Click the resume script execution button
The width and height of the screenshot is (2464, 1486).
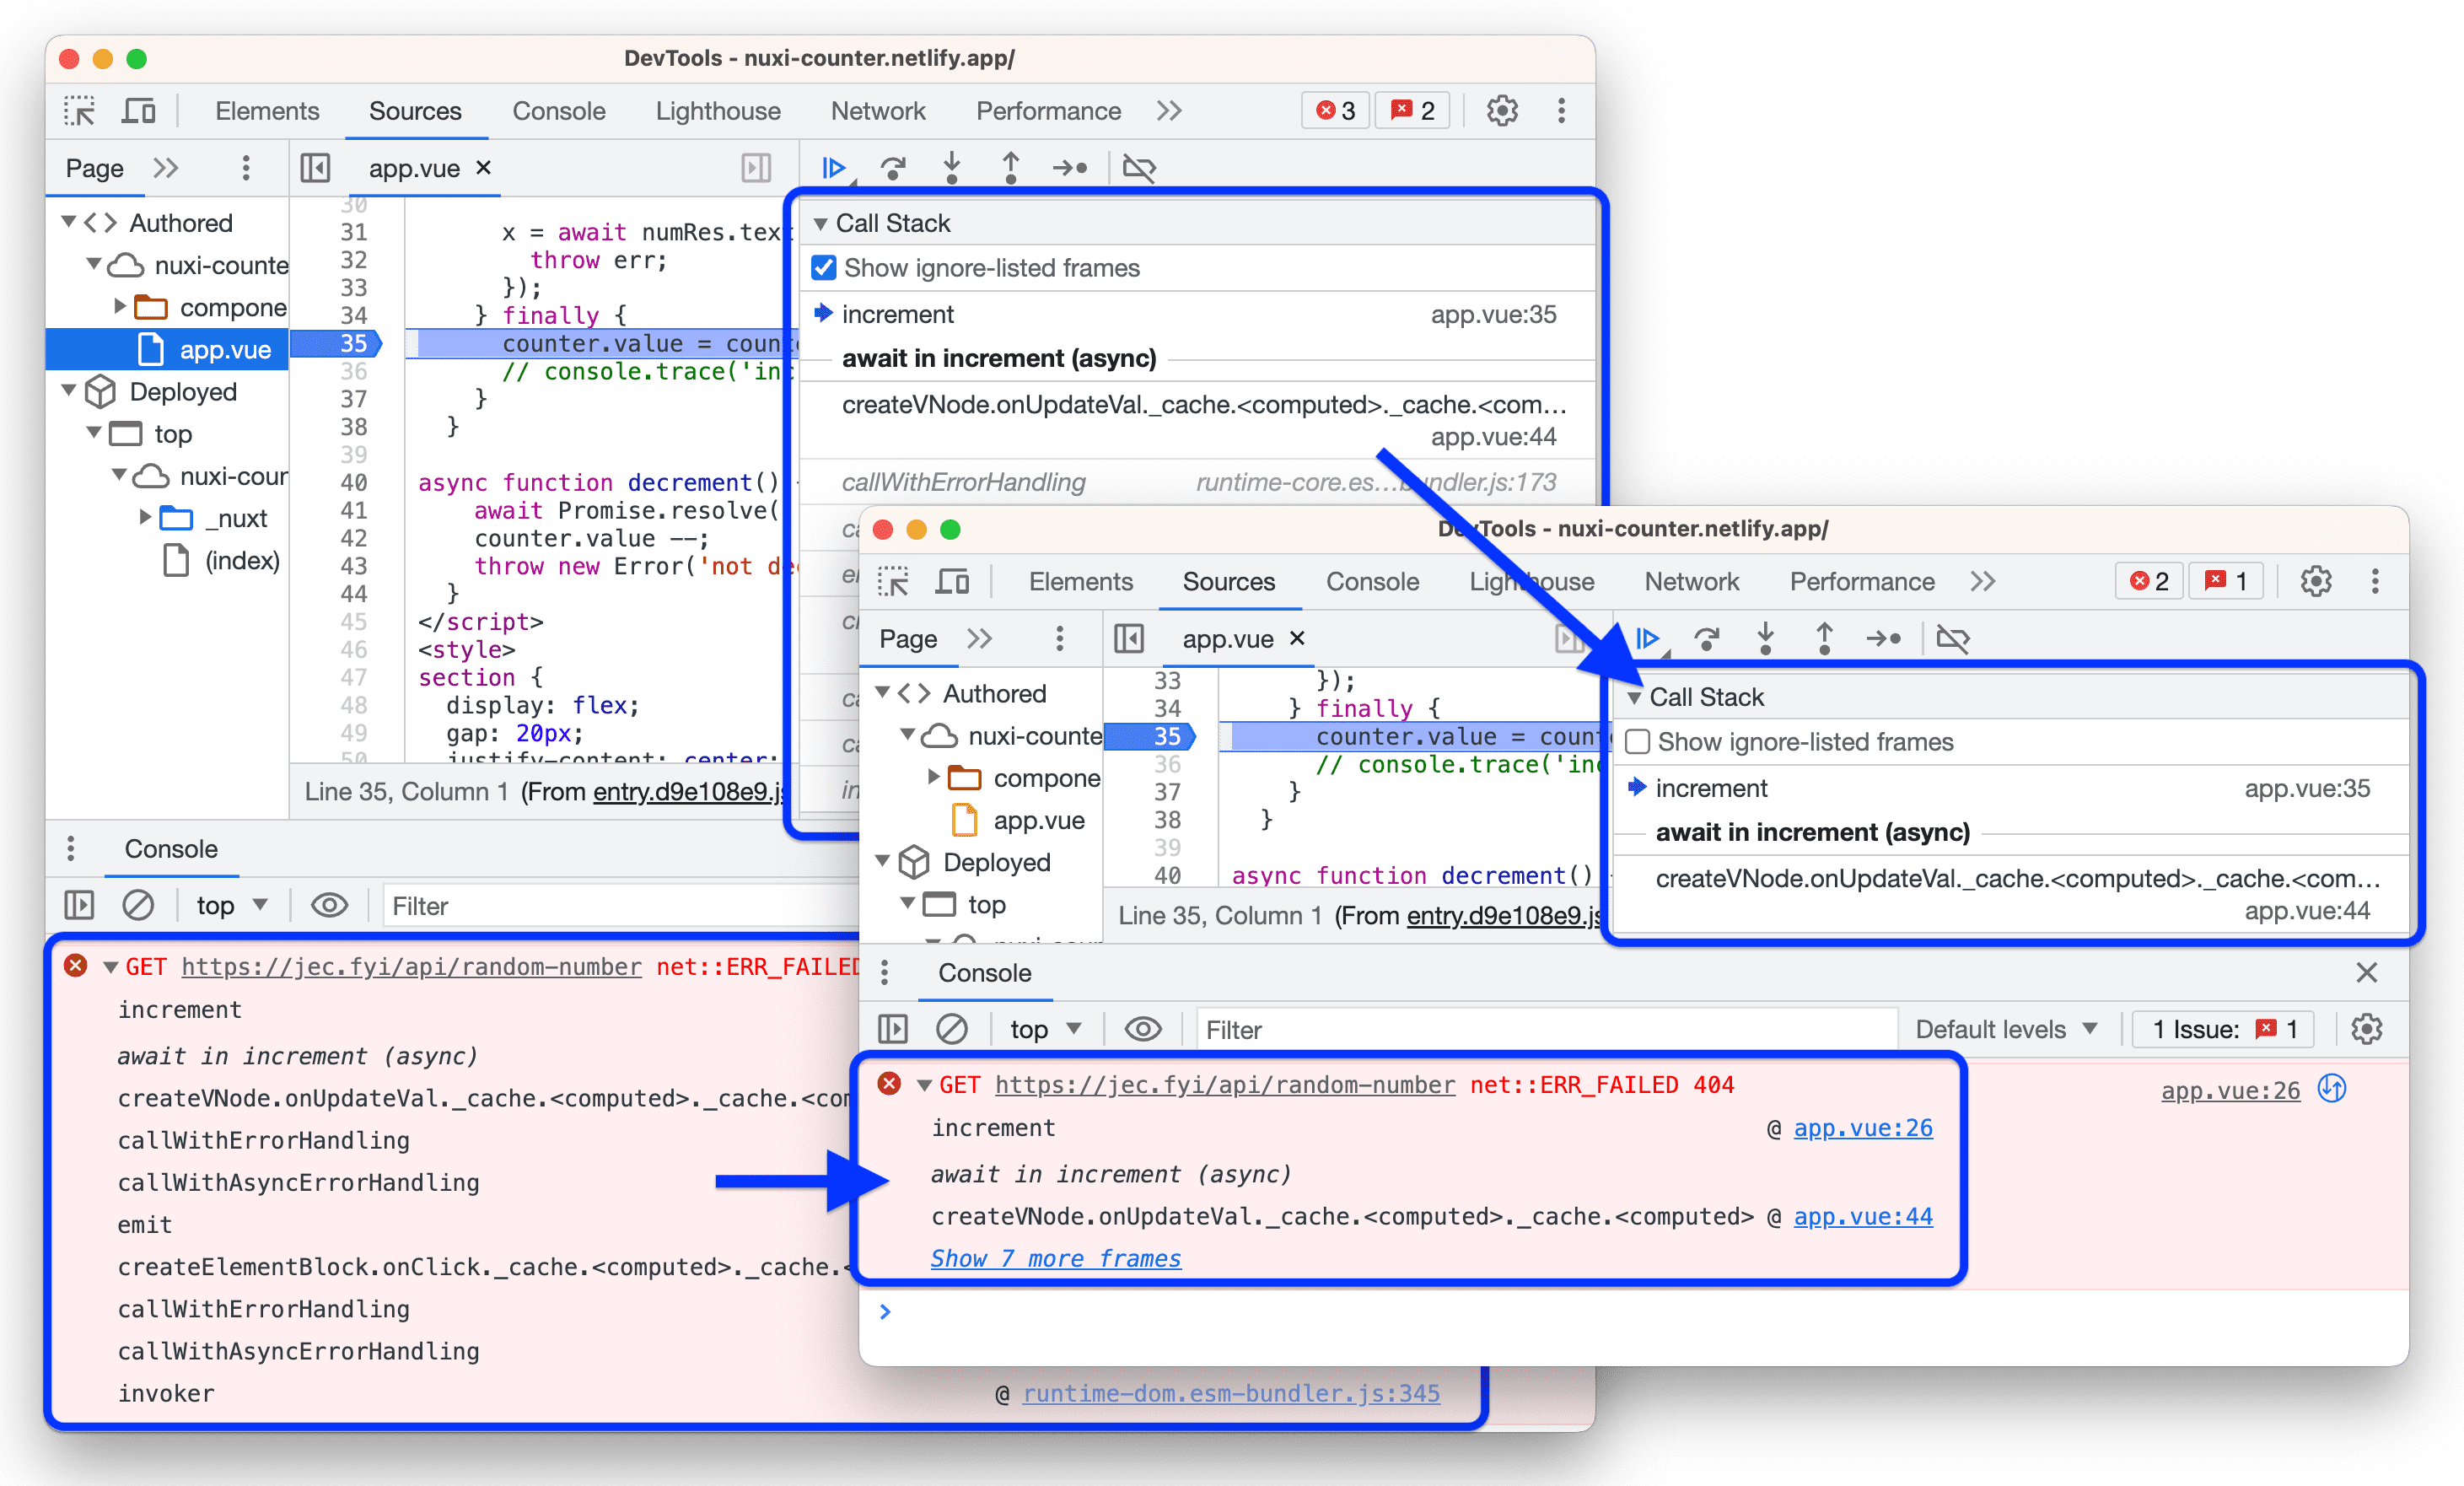(836, 165)
